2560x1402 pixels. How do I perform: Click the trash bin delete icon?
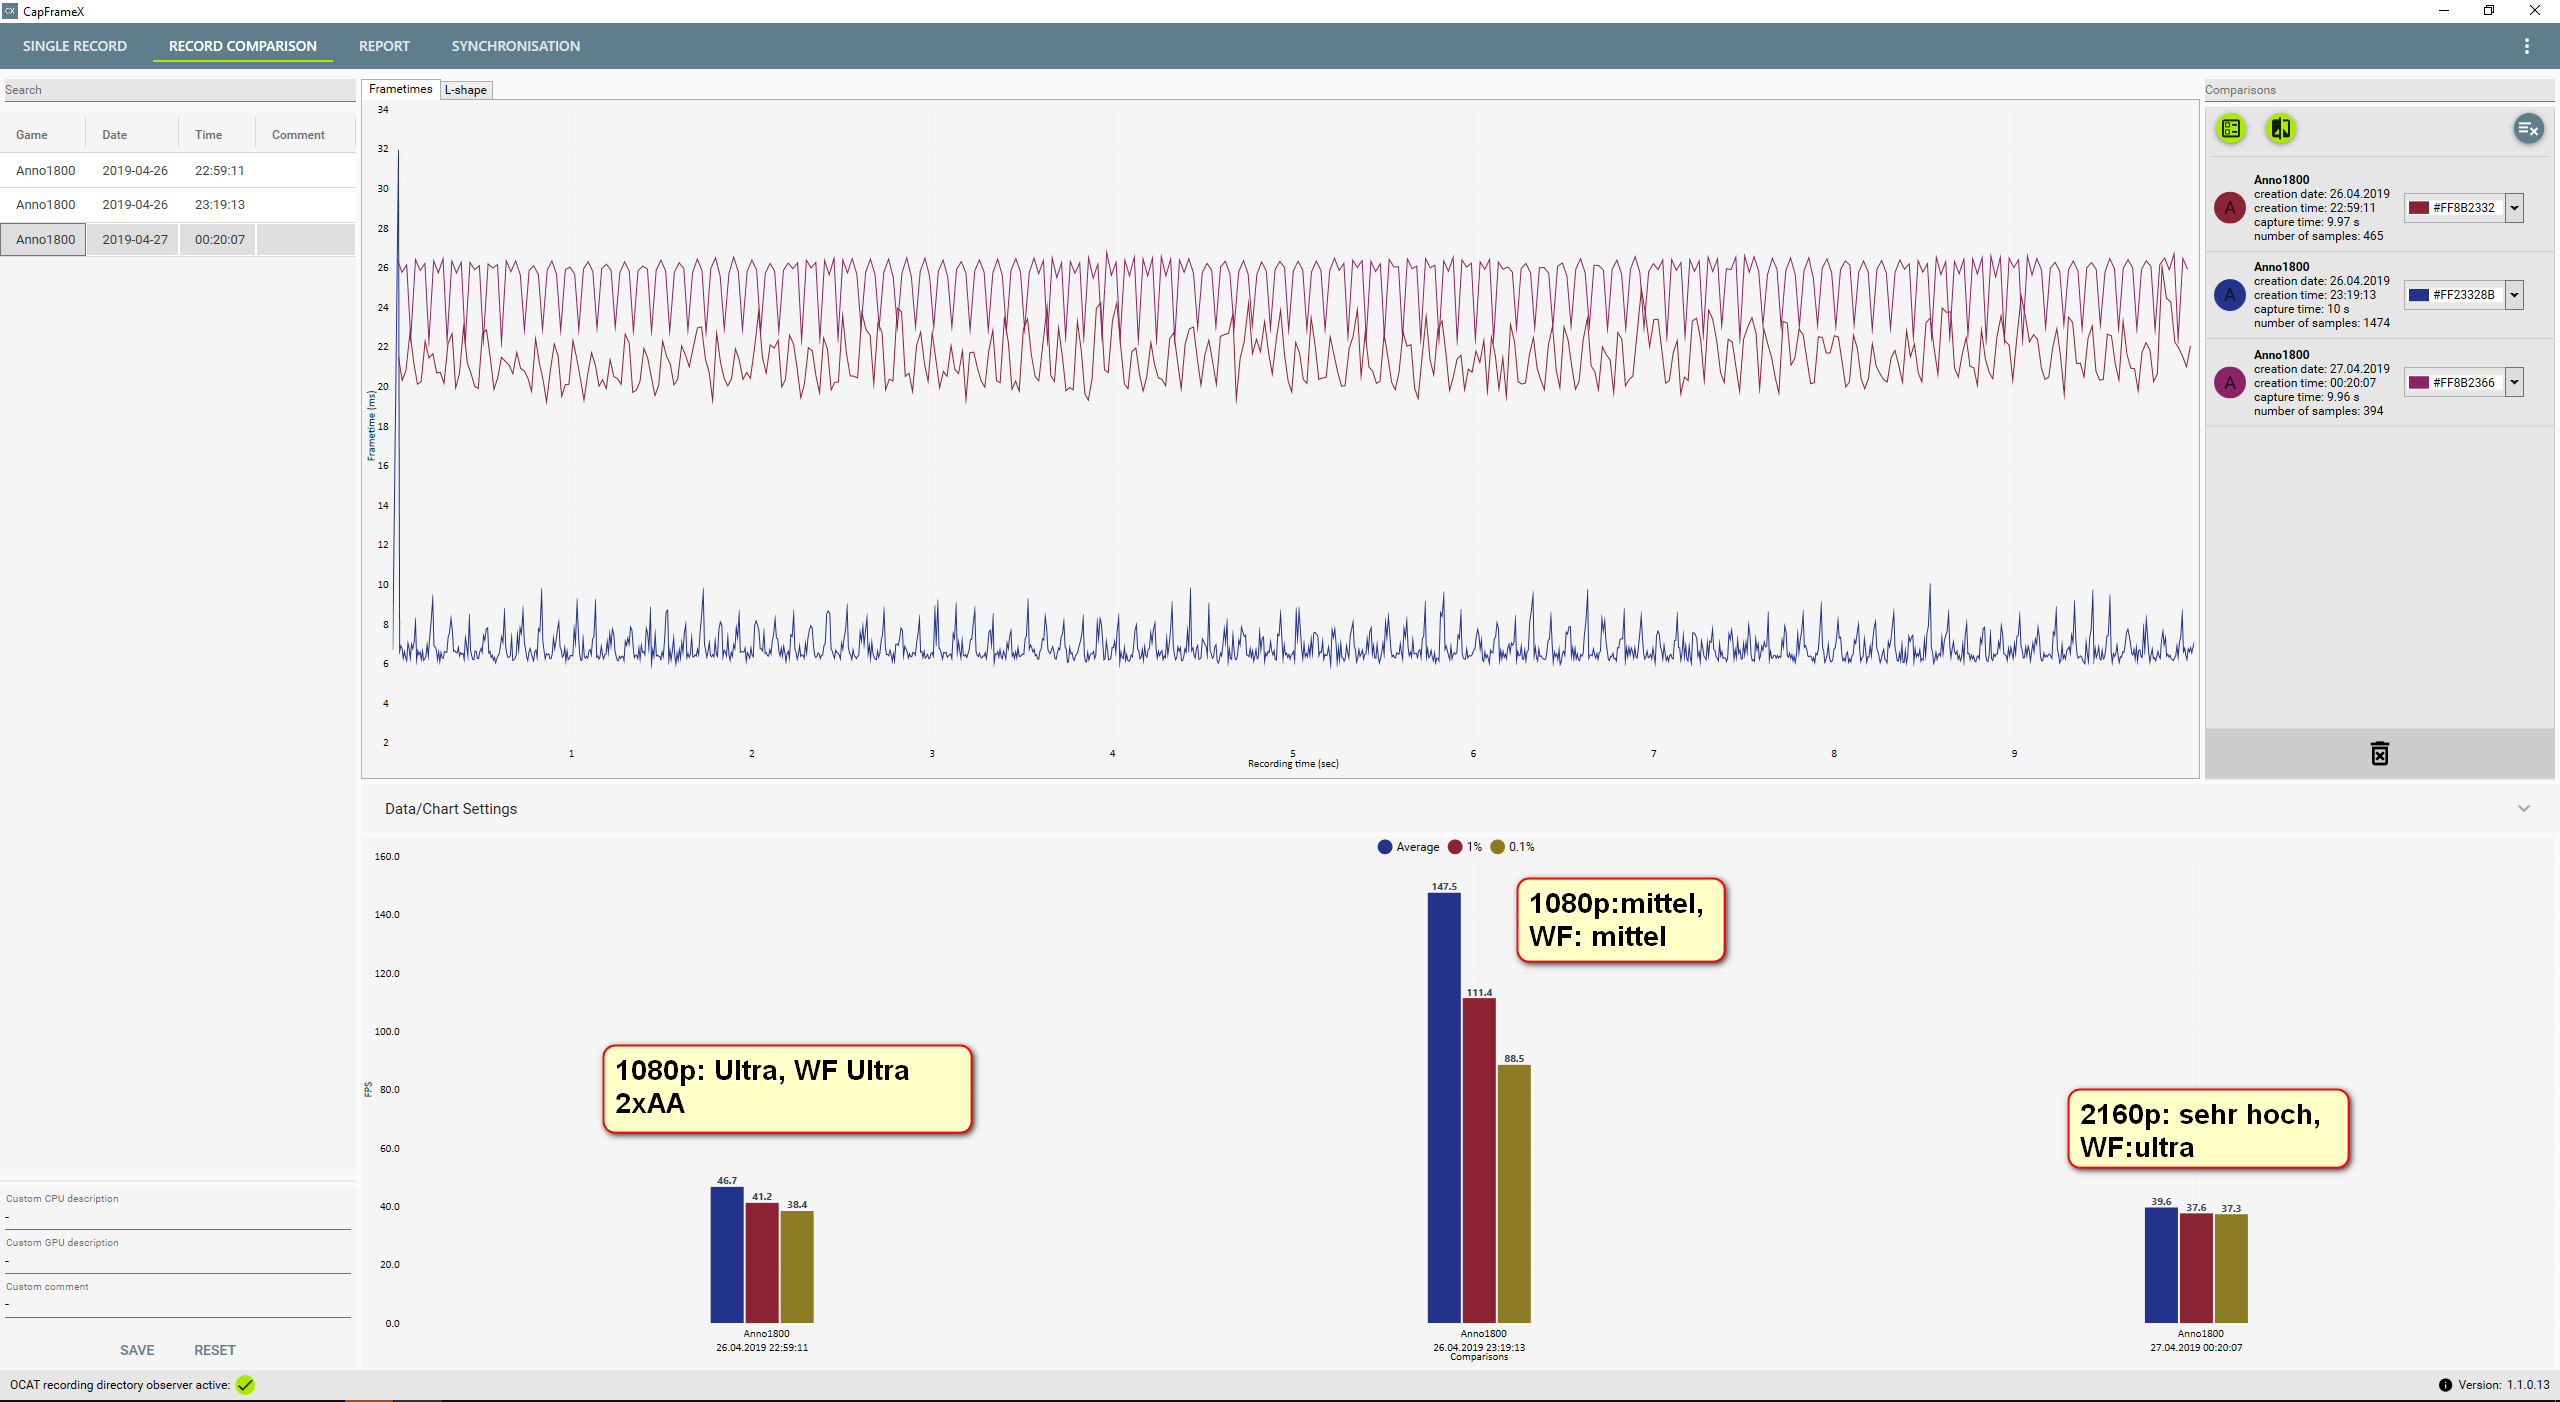point(2379,754)
